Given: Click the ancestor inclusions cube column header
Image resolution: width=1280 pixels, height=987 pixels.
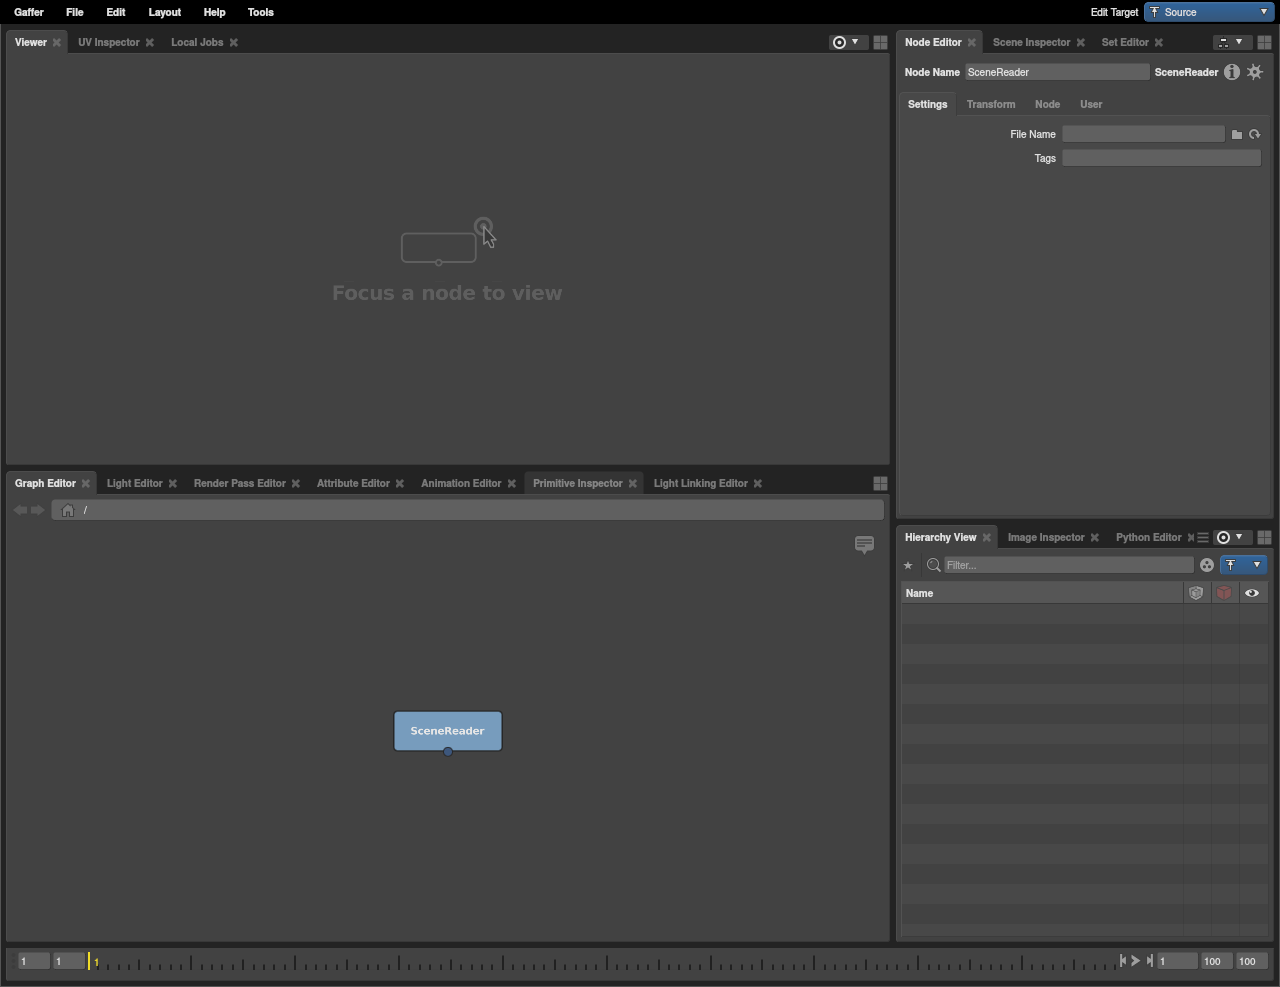Looking at the screenshot, I should (1196, 593).
